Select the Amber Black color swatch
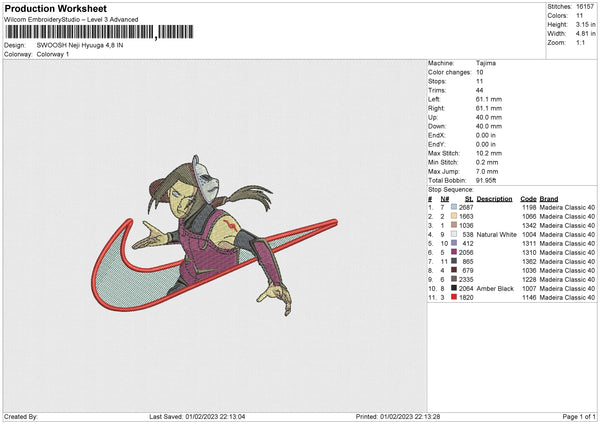Viewport: 600px width, 424px height. pyautogui.click(x=454, y=288)
